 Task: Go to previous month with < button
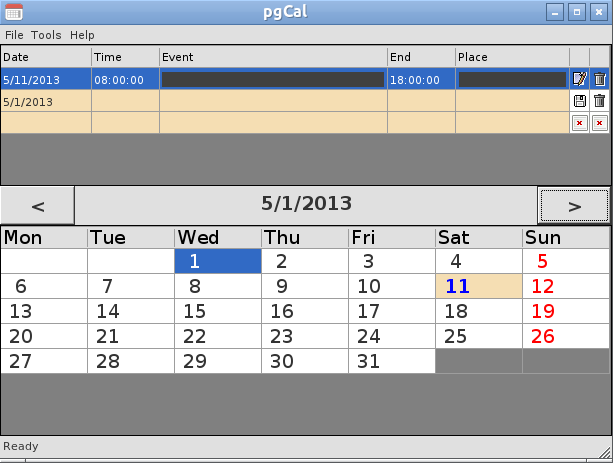38,206
